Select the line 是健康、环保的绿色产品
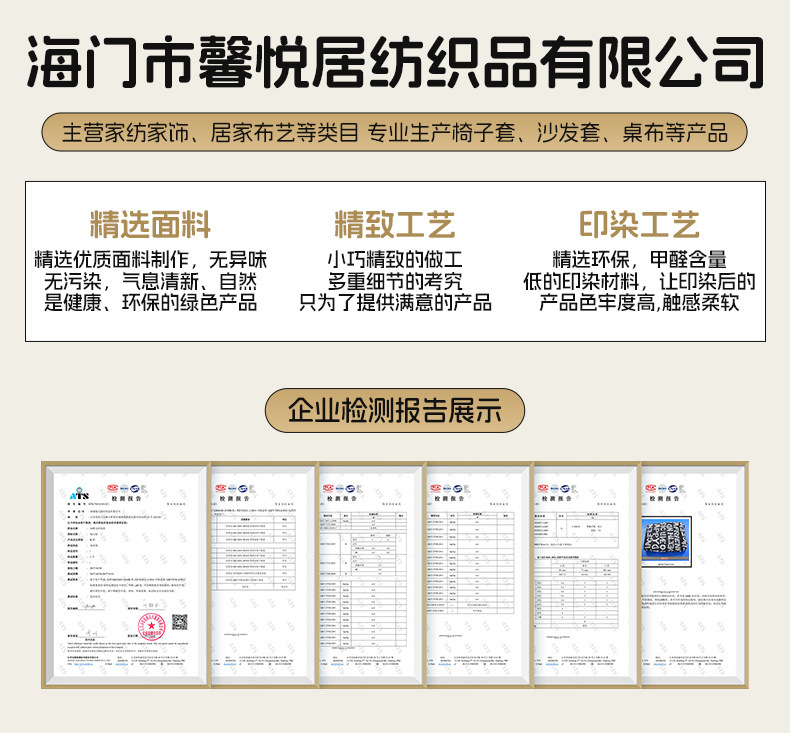The image size is (790, 733). (150, 303)
